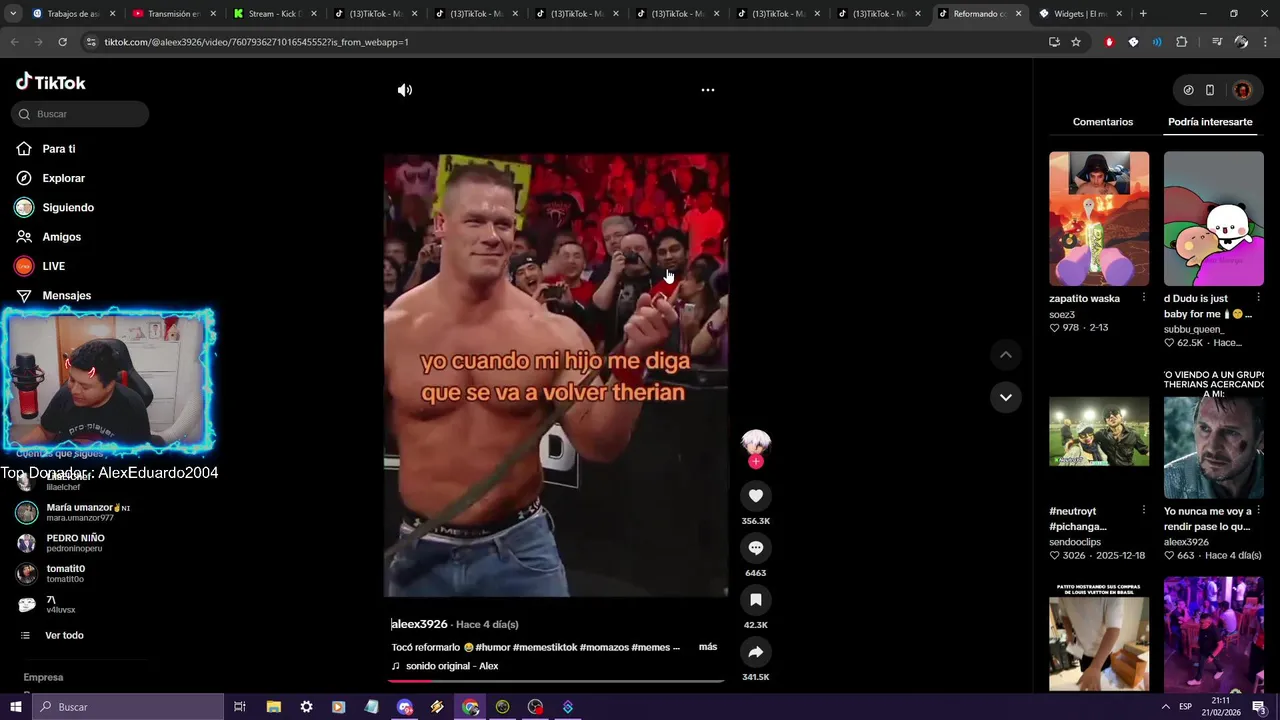Open Mensajes in the sidebar

(x=66, y=296)
